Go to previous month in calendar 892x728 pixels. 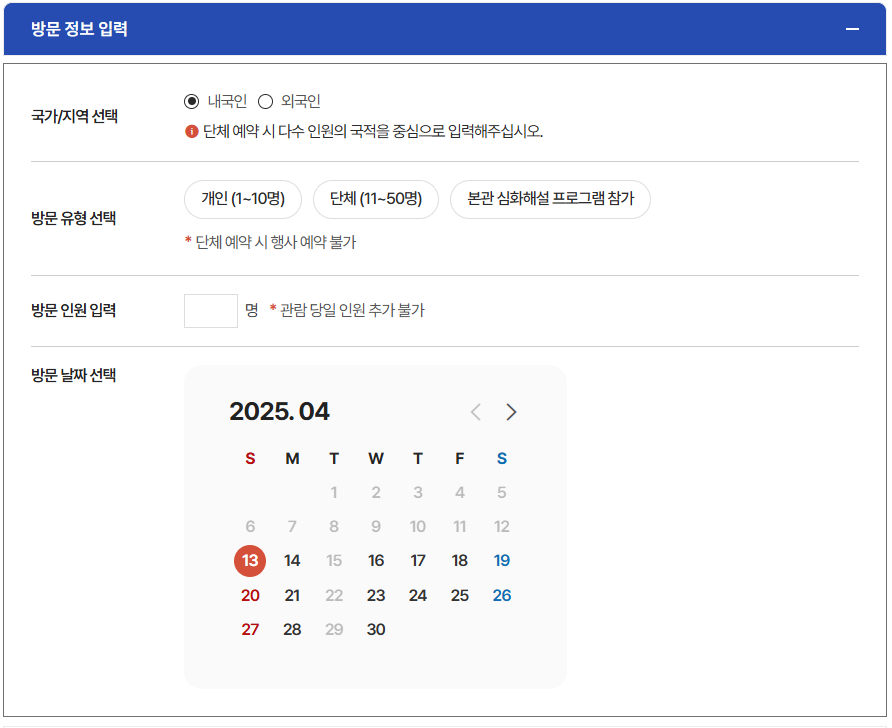[476, 412]
